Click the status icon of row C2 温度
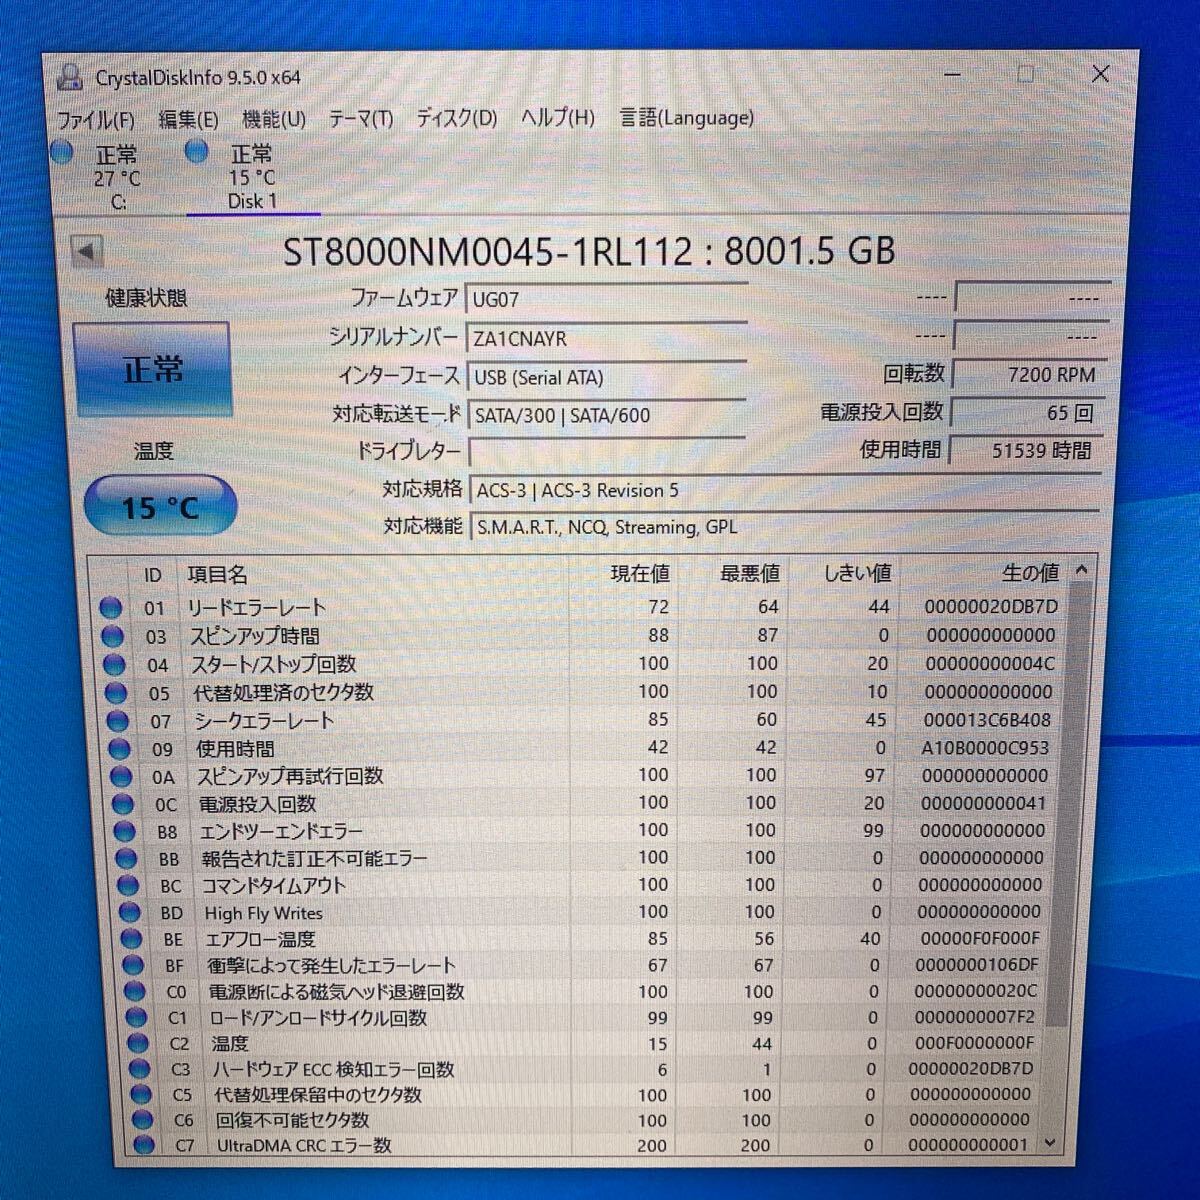Viewport: 1200px width, 1200px height. (x=138, y=1043)
